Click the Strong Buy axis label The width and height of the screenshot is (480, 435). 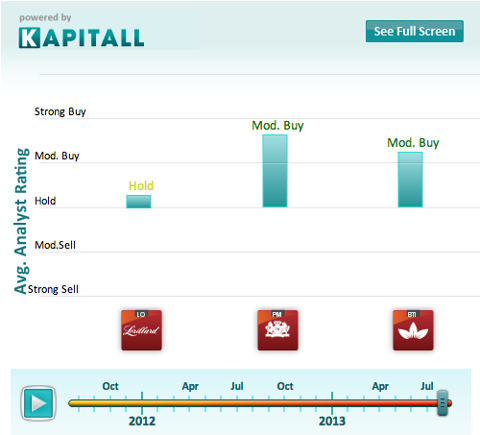click(x=60, y=111)
